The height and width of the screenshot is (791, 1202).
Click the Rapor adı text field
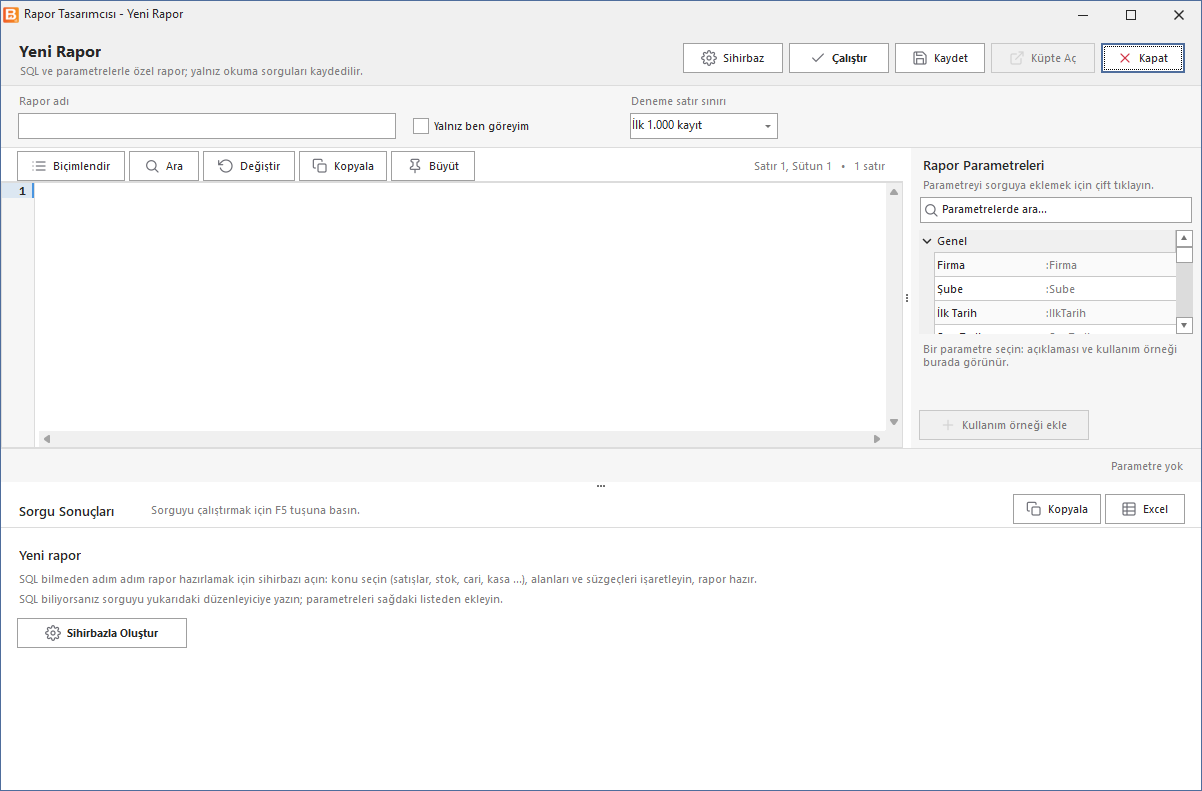207,126
